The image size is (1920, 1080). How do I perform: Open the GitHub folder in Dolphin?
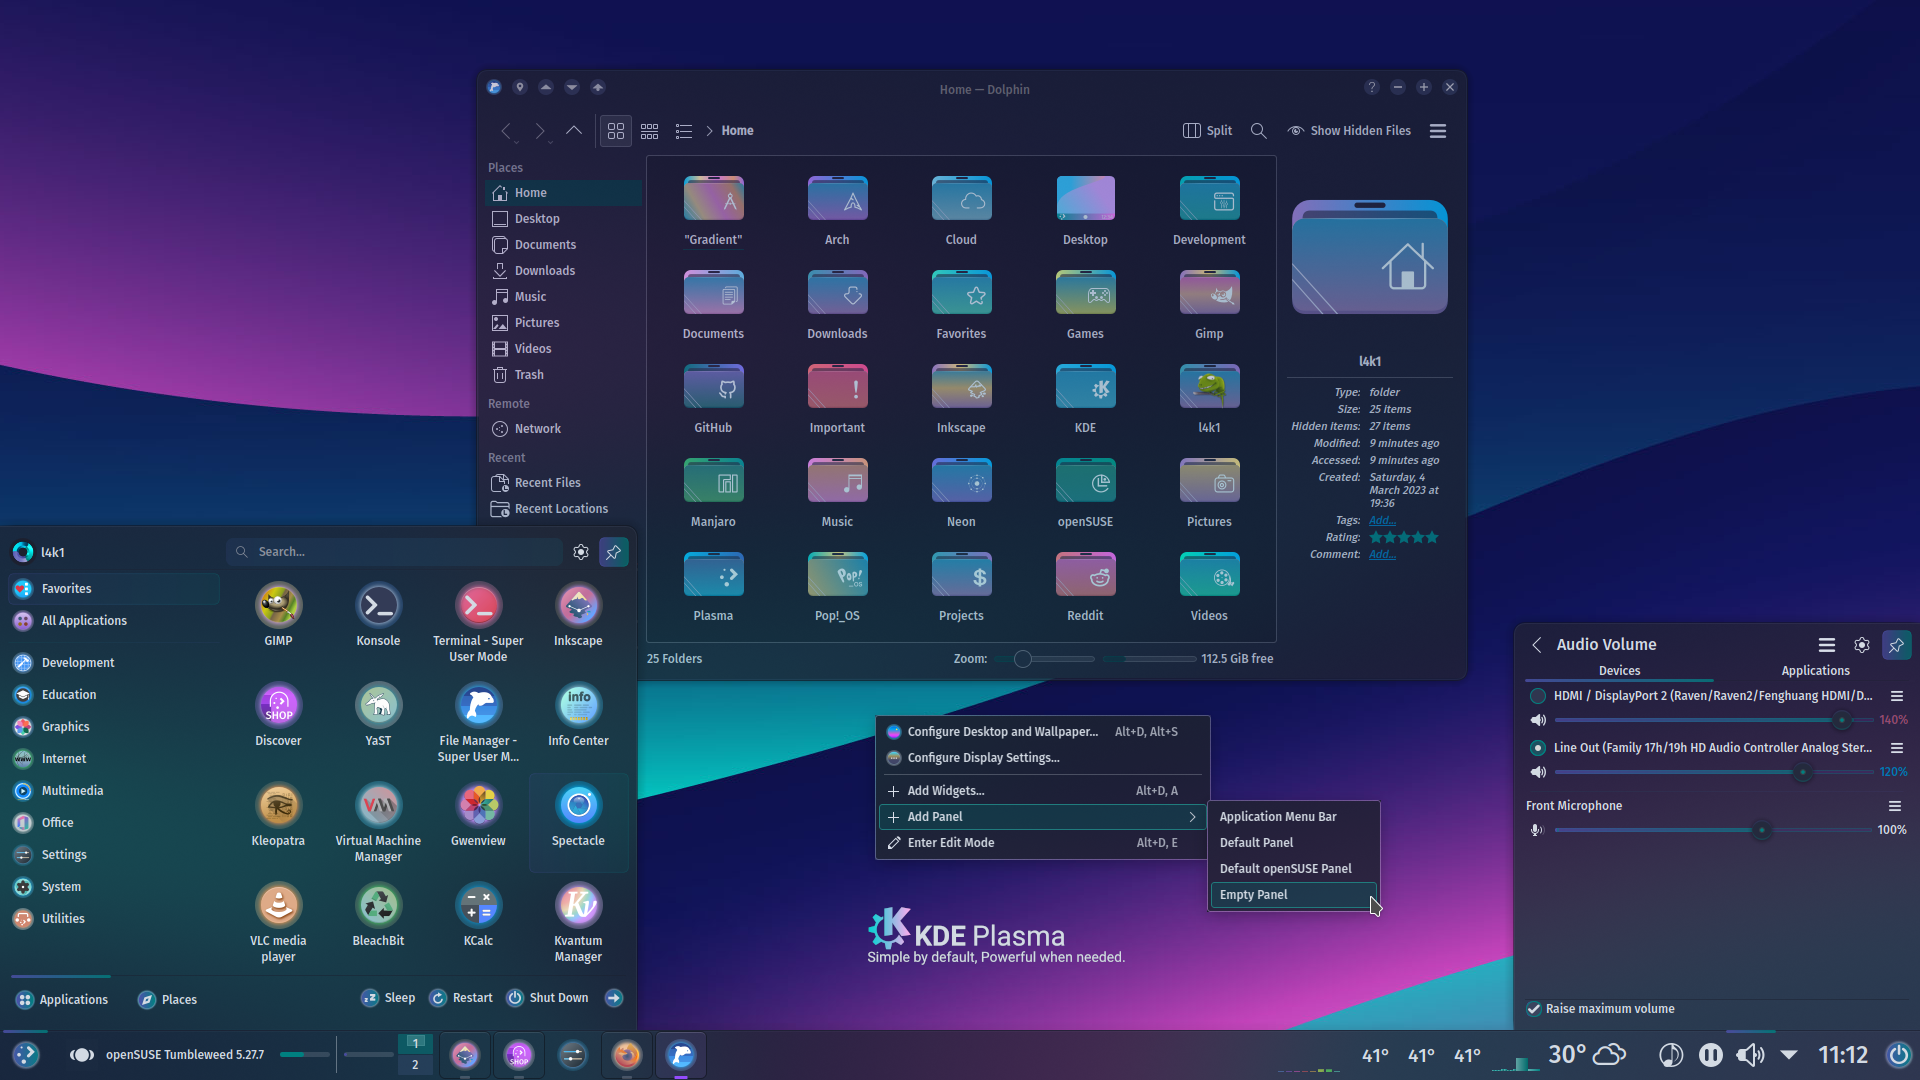pyautogui.click(x=713, y=399)
